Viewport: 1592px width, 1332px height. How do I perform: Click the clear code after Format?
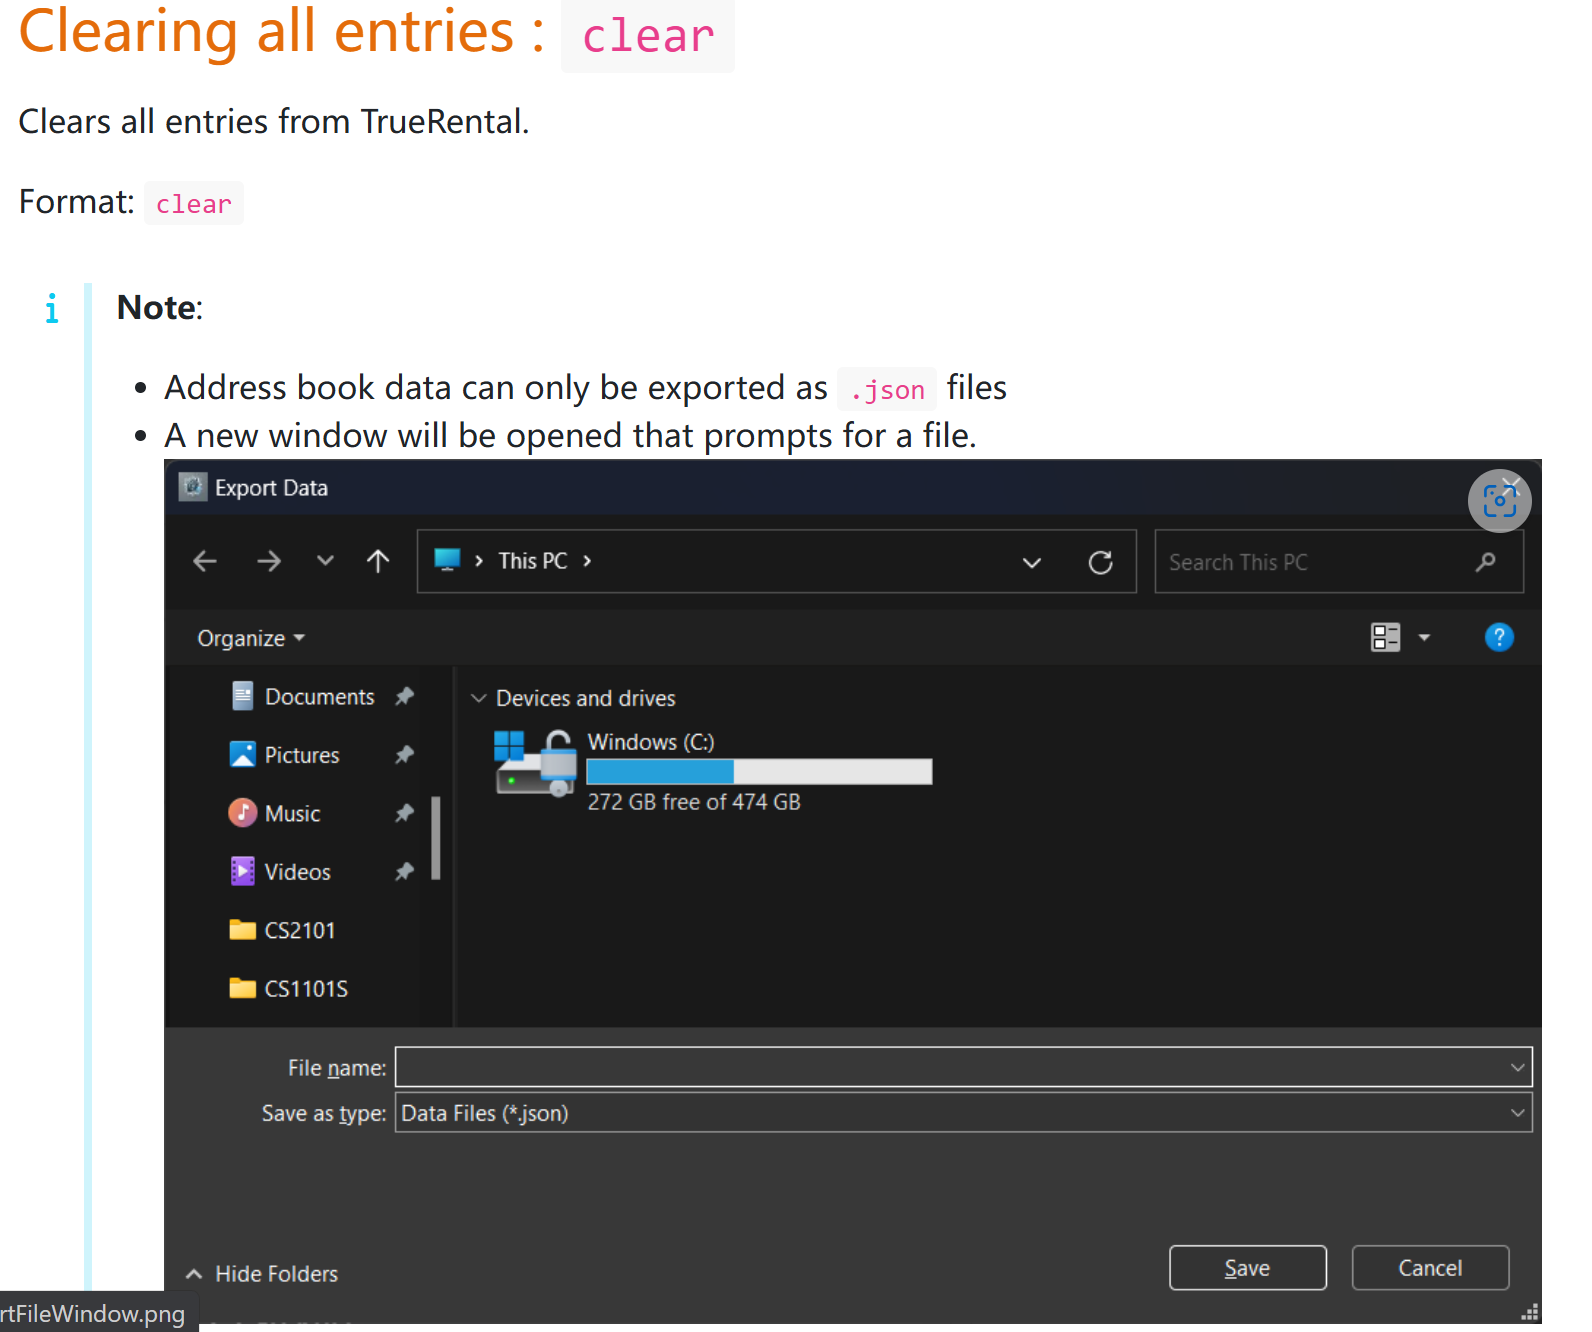pyautogui.click(x=194, y=204)
